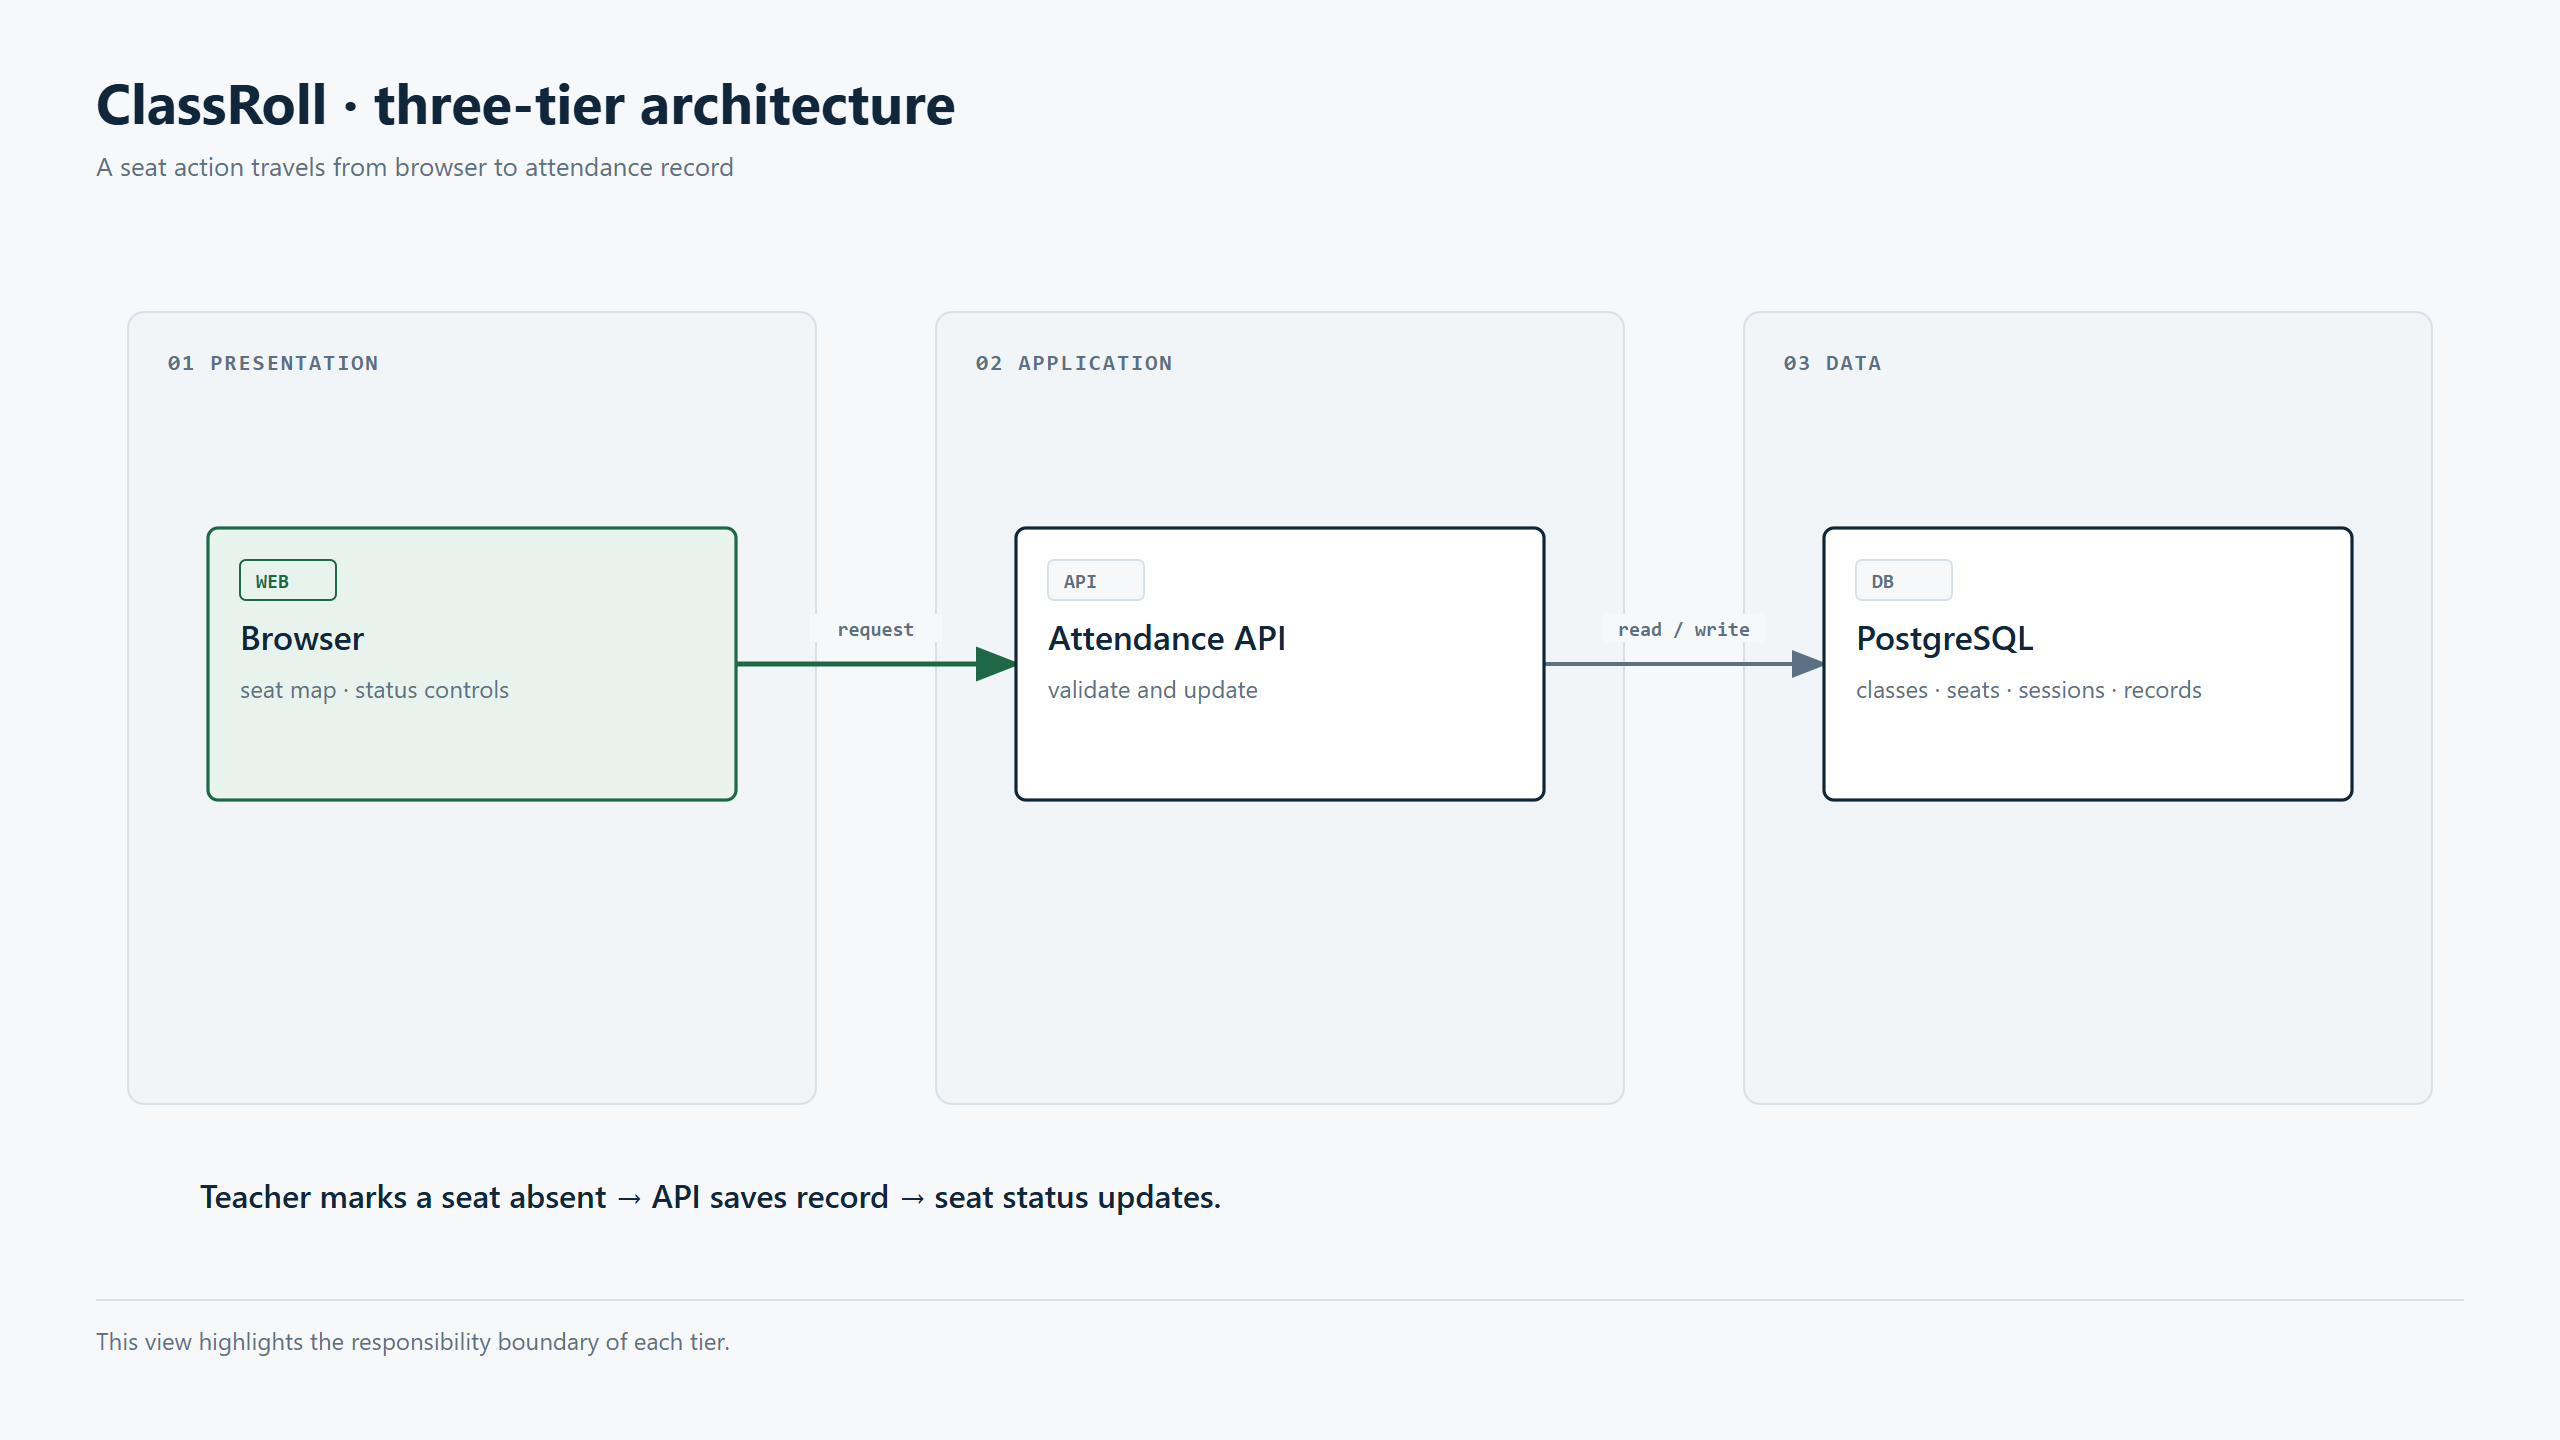The width and height of the screenshot is (2560, 1440).
Task: Click the footer note about responsibility boundary
Action: (x=413, y=1342)
